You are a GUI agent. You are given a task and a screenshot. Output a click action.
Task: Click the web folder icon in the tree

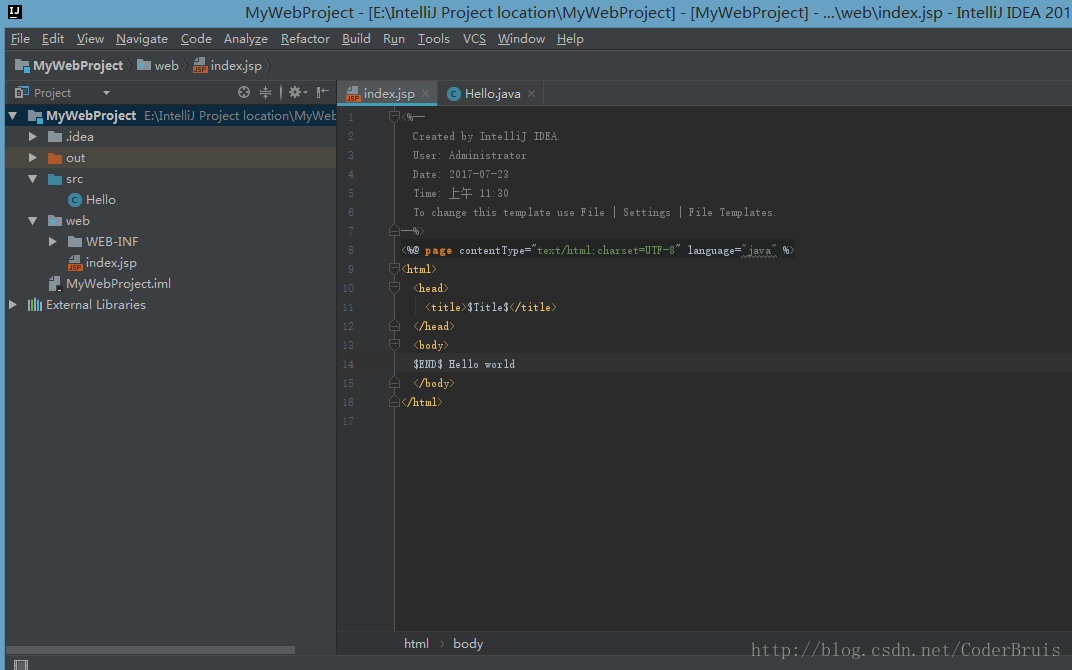55,221
